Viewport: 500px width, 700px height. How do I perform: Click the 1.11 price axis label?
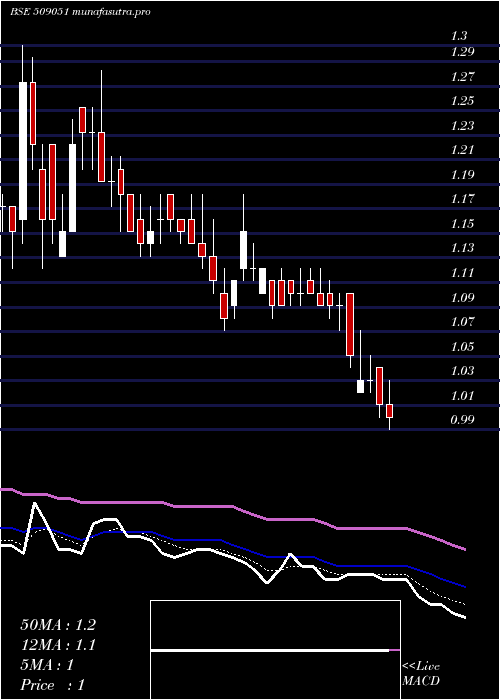click(462, 273)
